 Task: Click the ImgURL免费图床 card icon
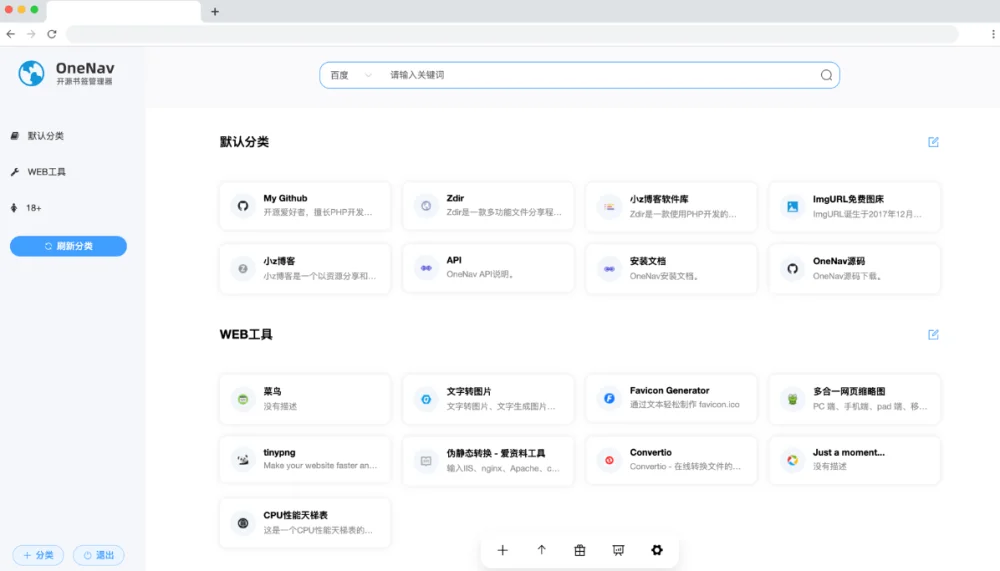[792, 206]
